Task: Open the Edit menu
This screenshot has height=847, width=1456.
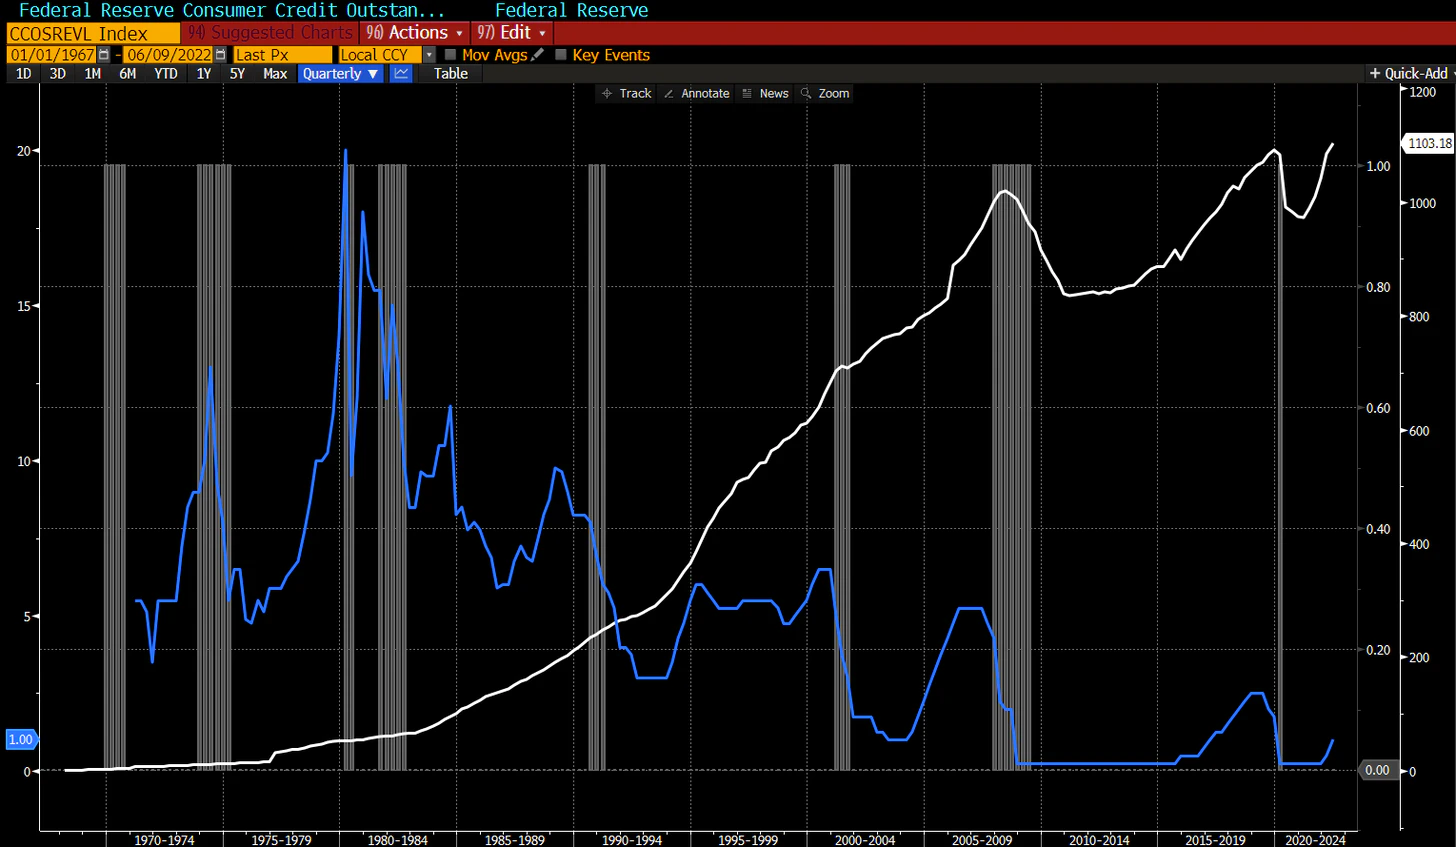Action: (512, 33)
